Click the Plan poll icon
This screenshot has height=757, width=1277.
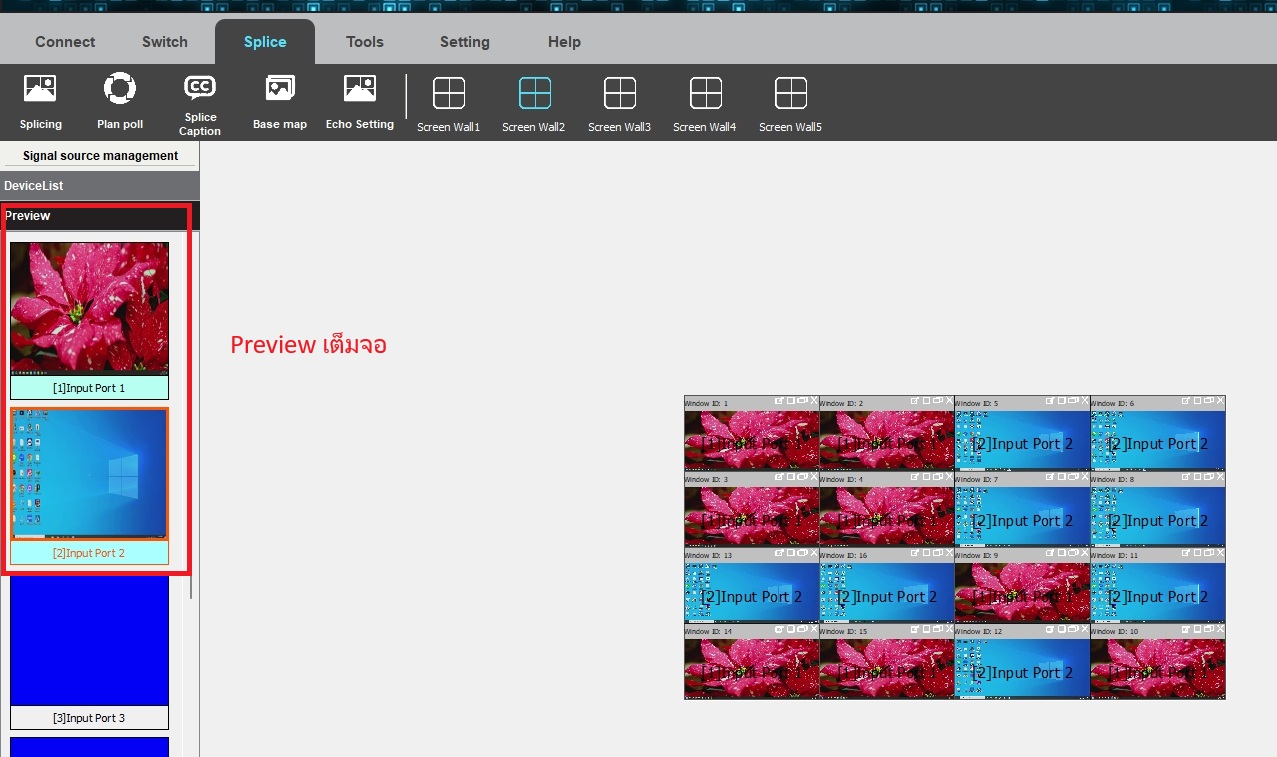(x=120, y=101)
